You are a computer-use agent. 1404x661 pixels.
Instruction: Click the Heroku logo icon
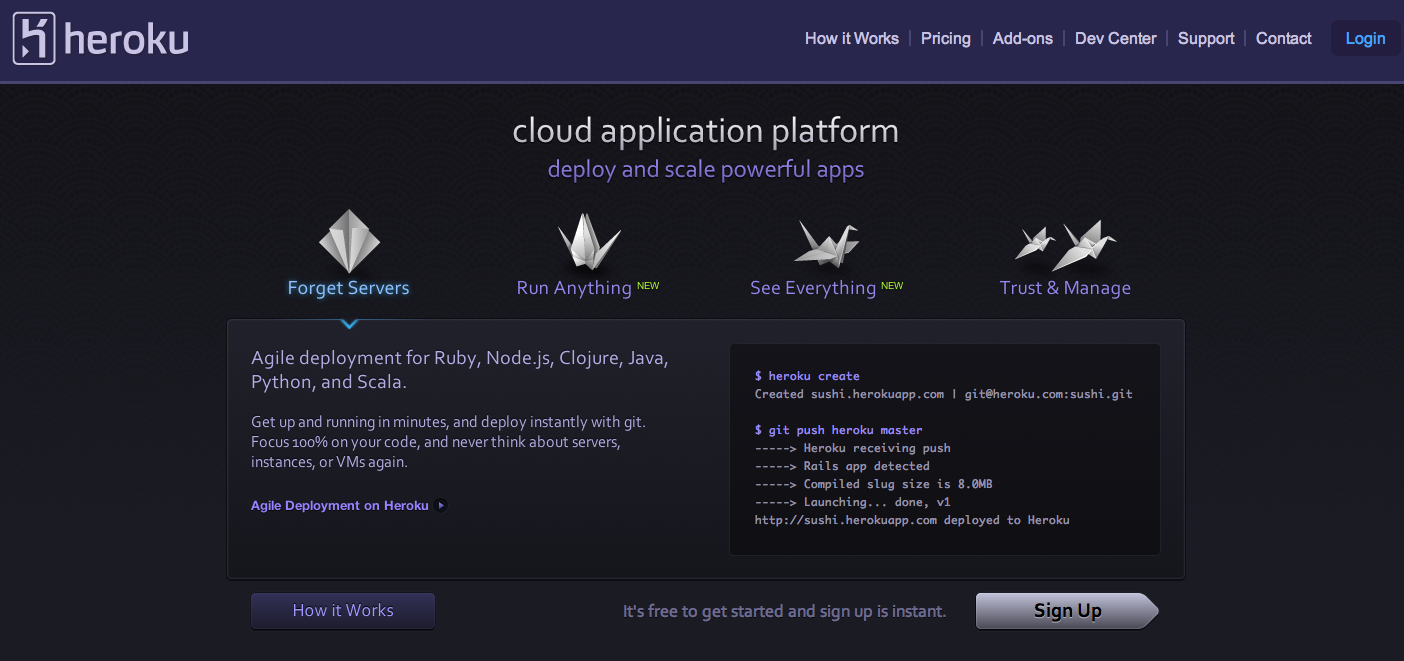point(33,38)
